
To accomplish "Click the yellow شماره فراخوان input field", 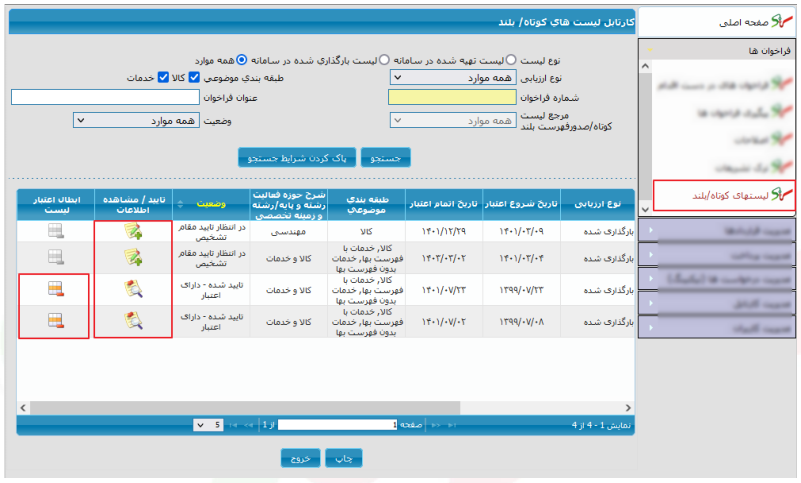I will click(452, 97).
